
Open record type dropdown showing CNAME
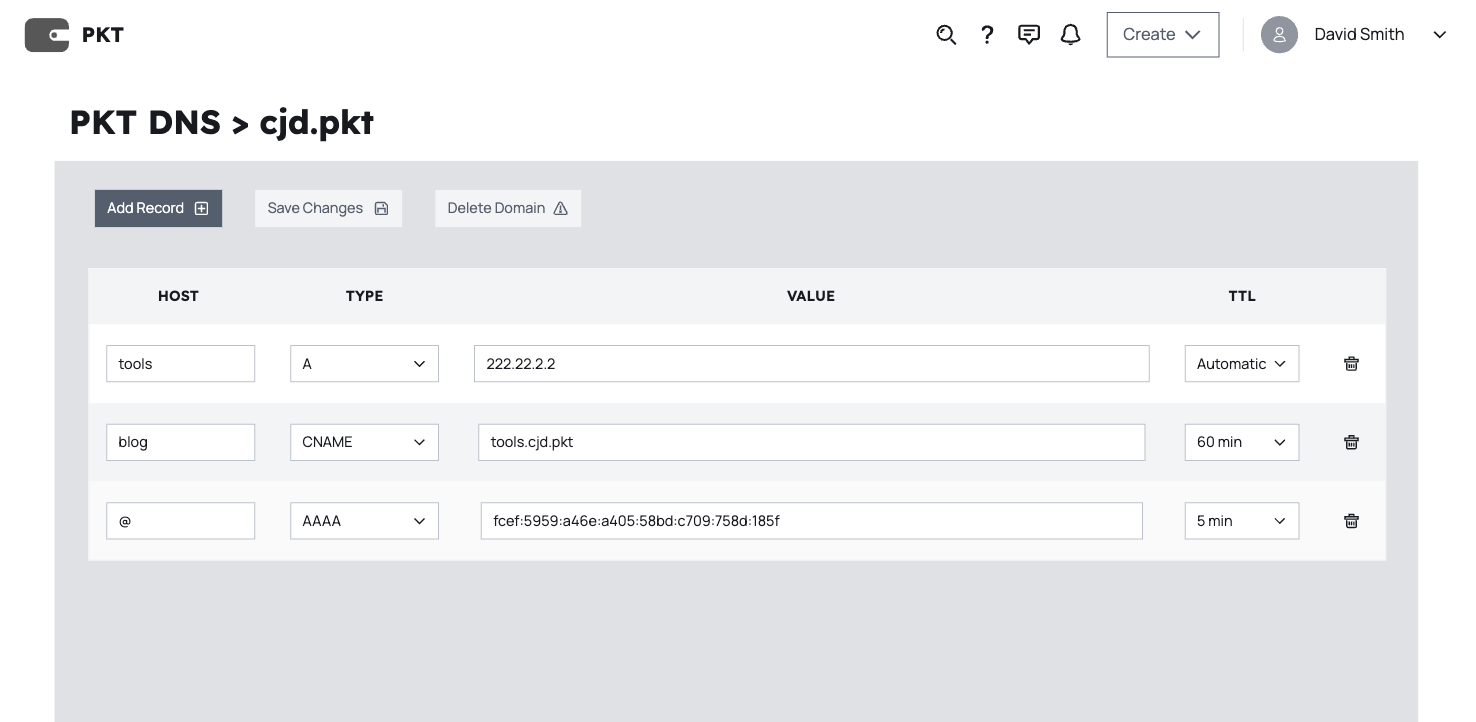364,442
